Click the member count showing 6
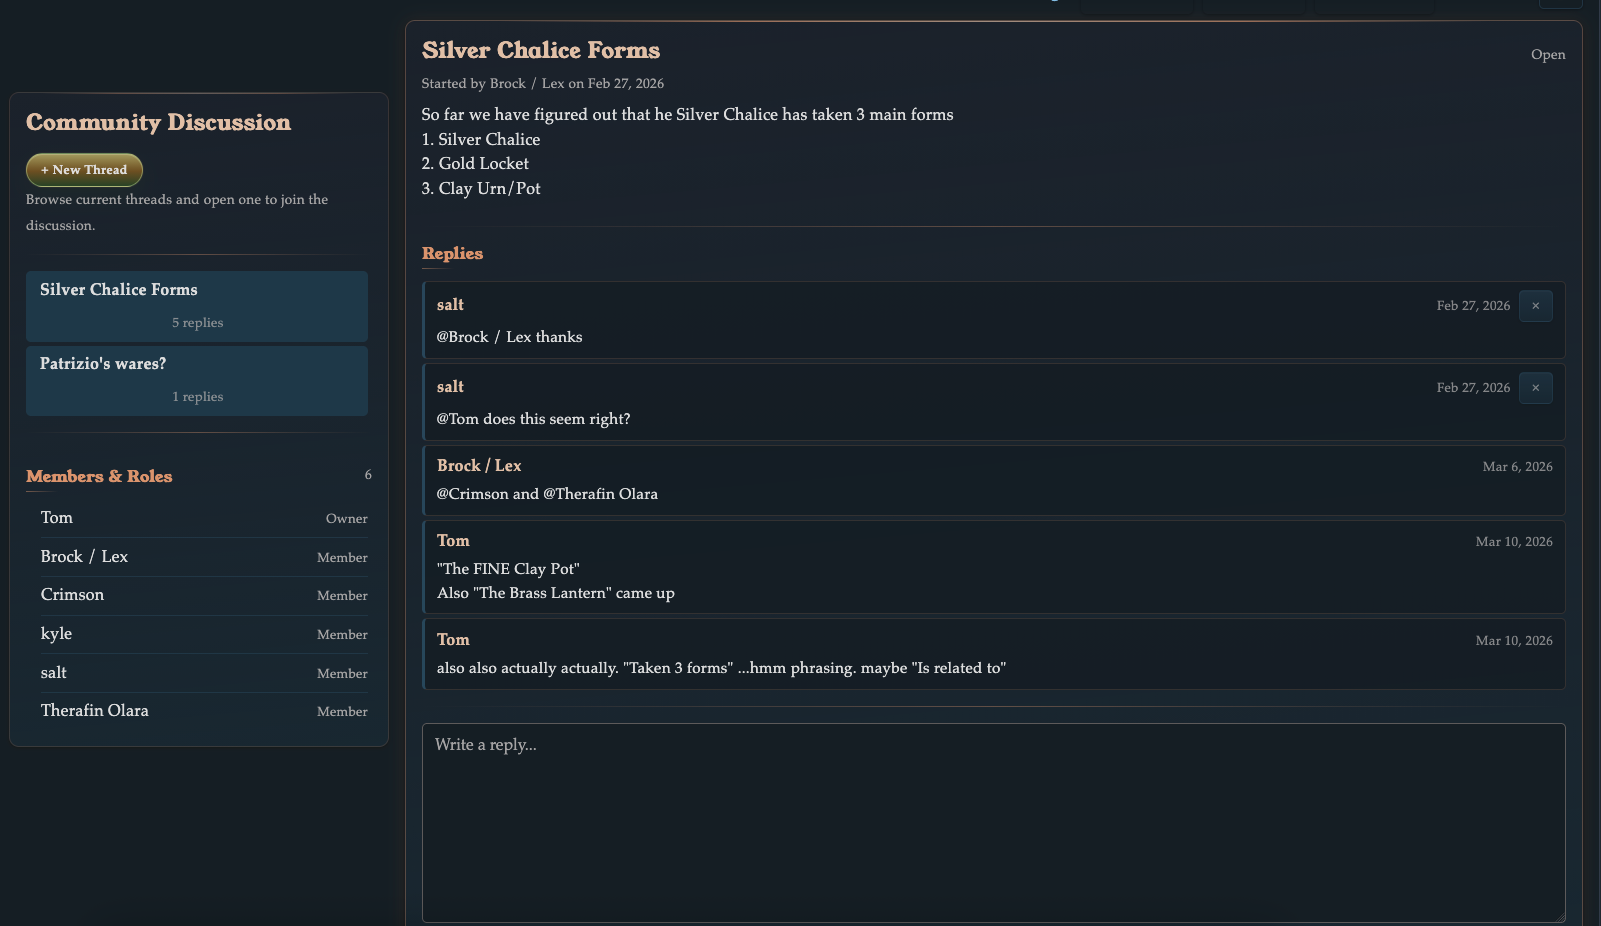 (367, 475)
